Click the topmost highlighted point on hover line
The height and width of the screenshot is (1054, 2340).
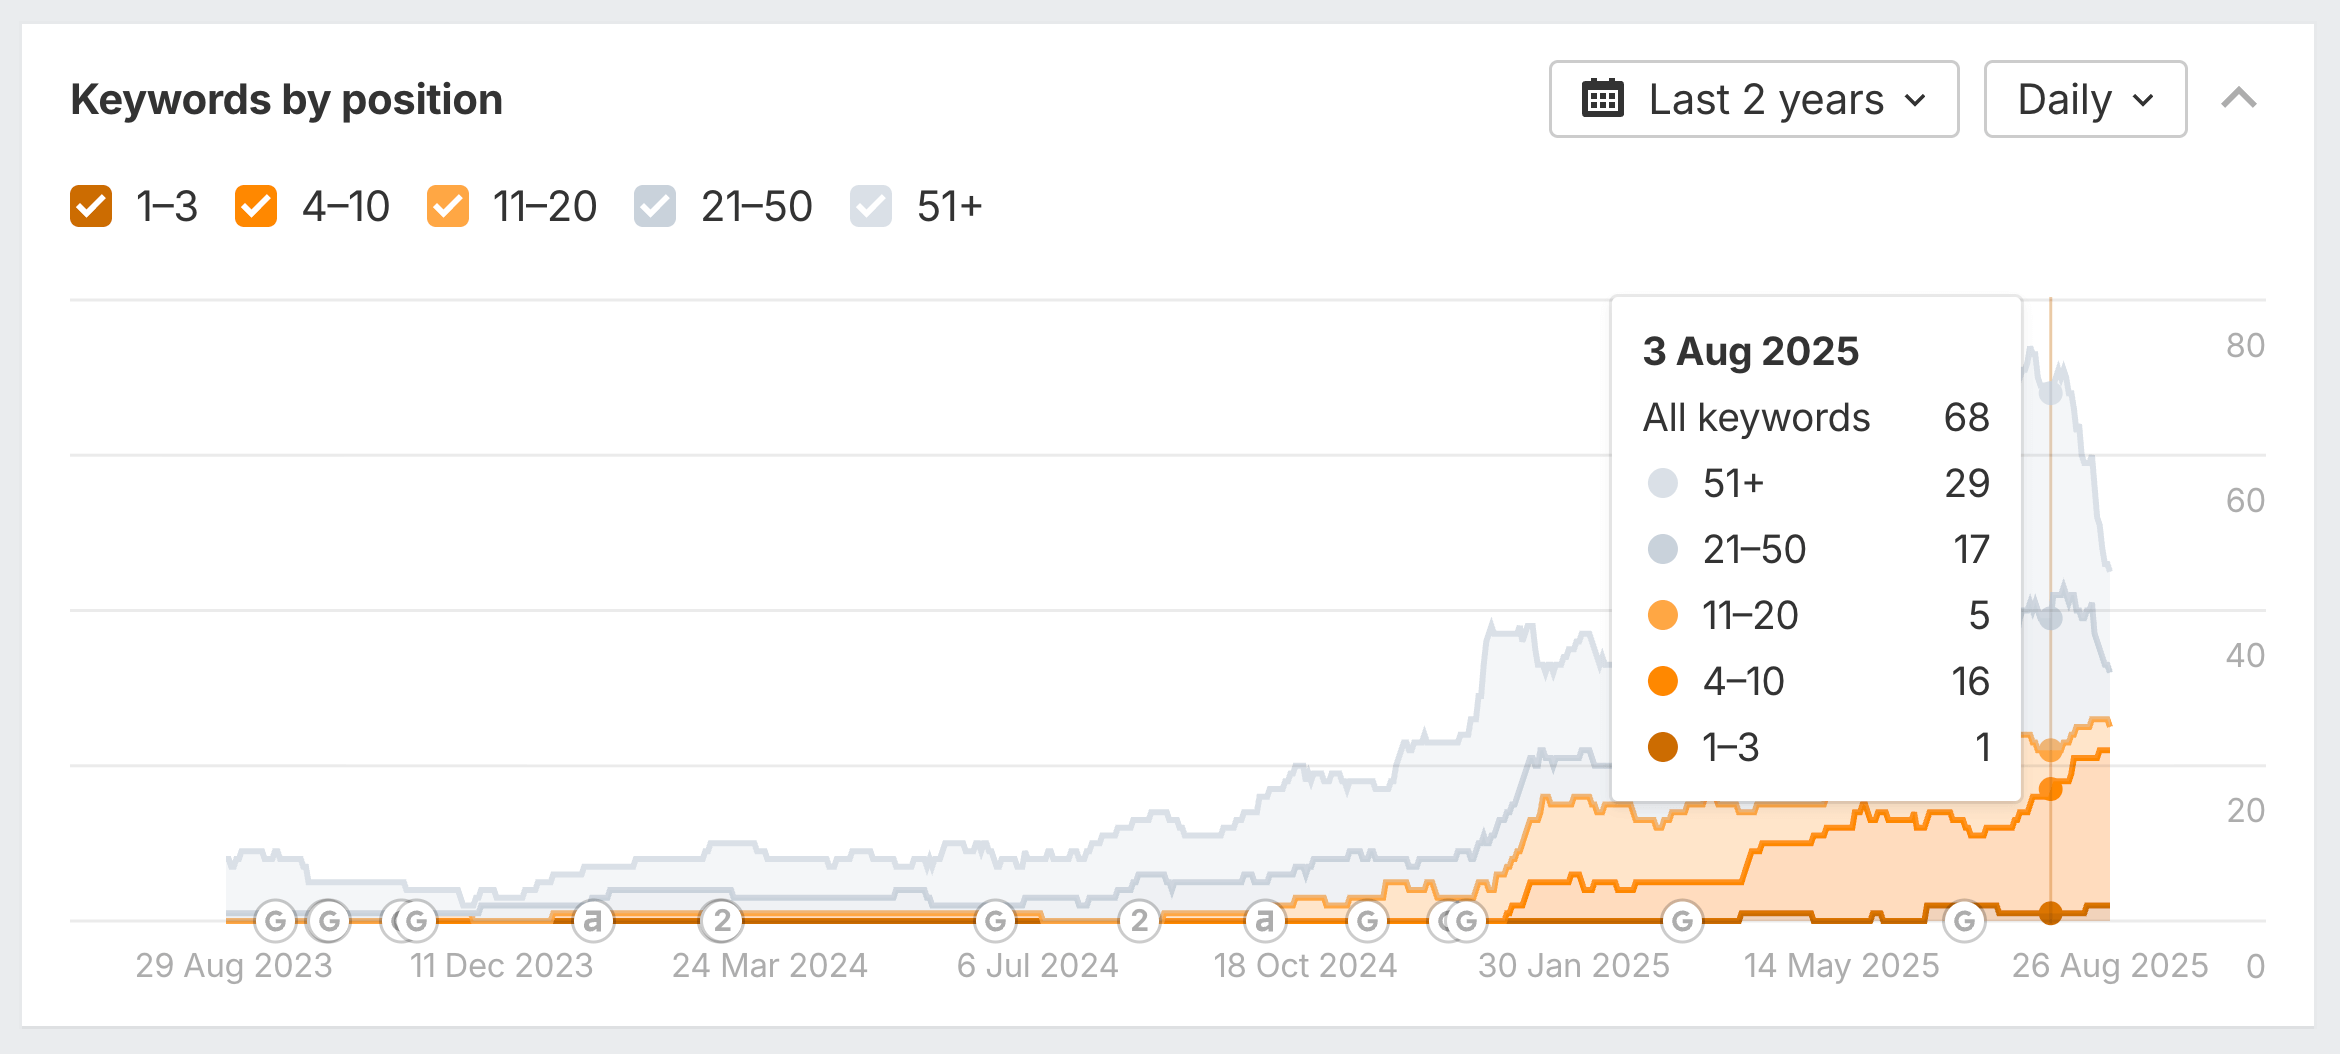pyautogui.click(x=2050, y=392)
